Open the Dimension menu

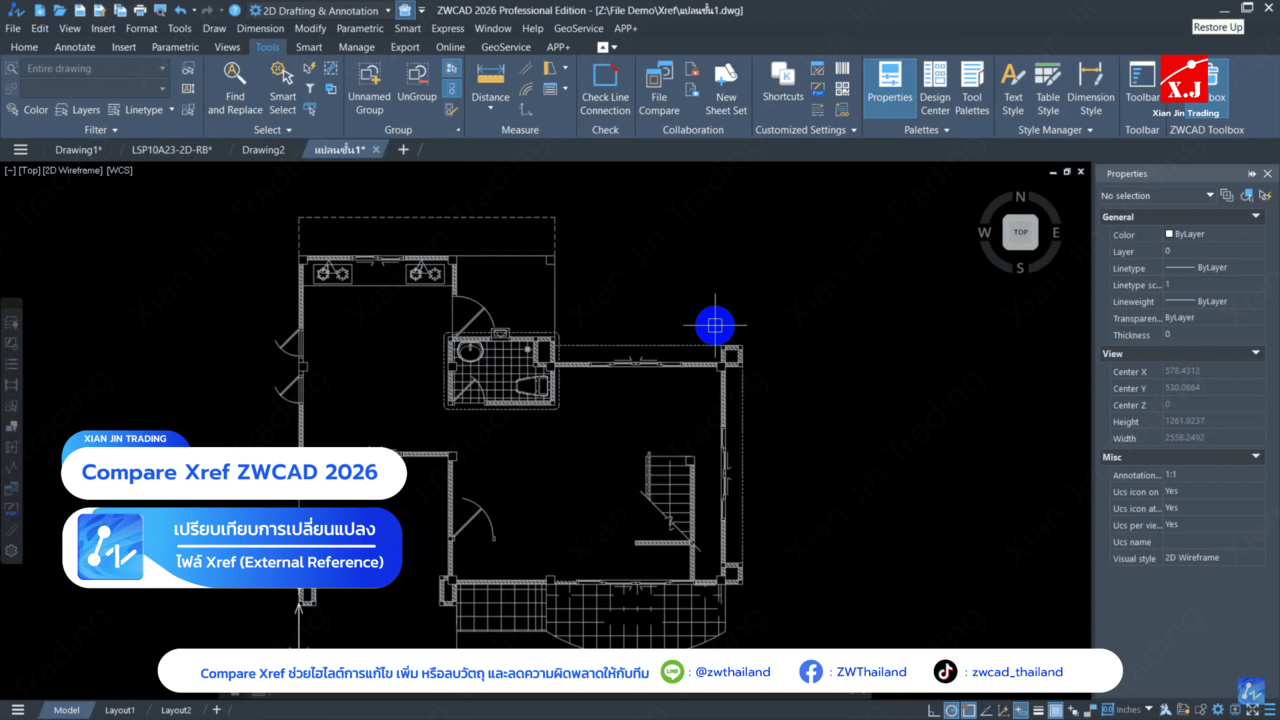pyautogui.click(x=260, y=29)
